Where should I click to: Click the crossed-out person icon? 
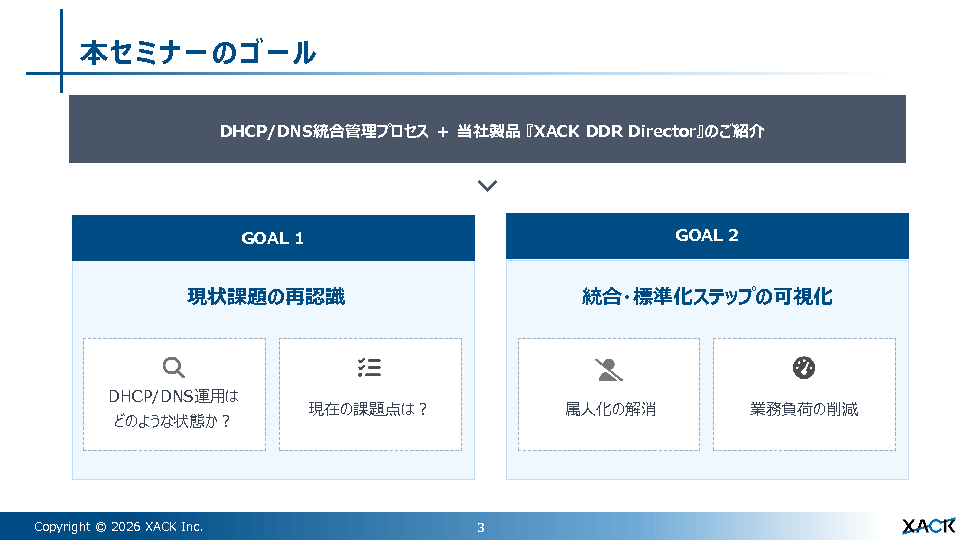(x=608, y=369)
